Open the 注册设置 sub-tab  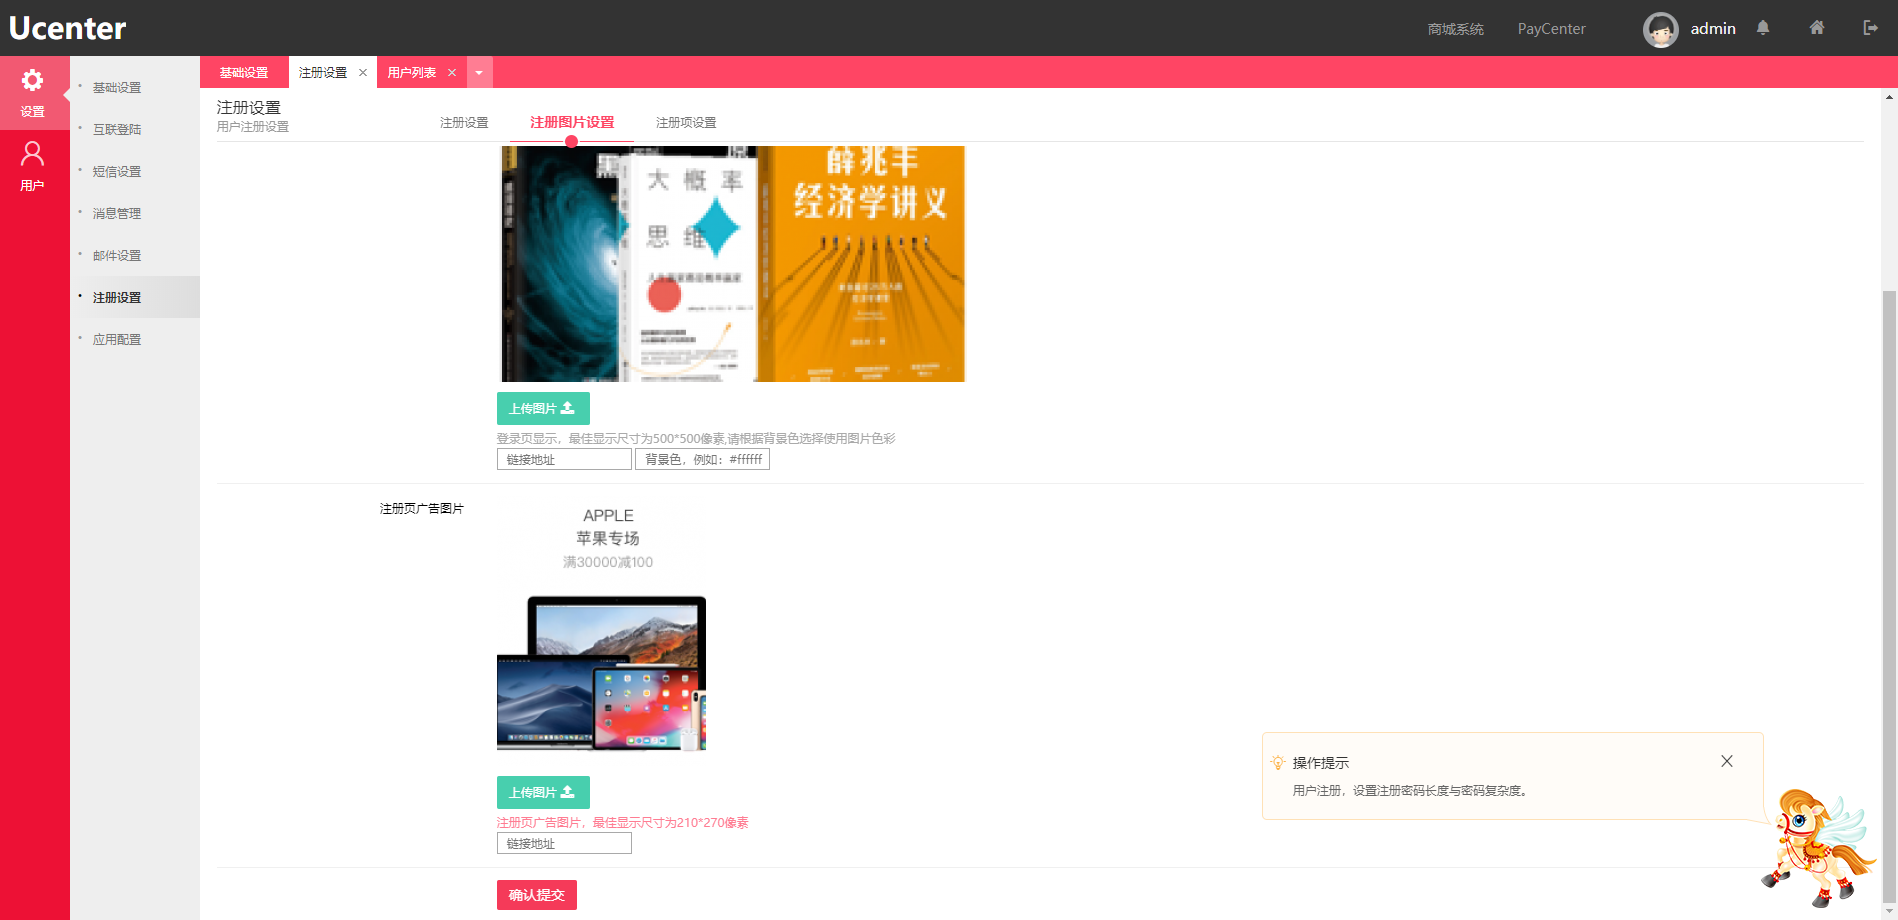(464, 122)
